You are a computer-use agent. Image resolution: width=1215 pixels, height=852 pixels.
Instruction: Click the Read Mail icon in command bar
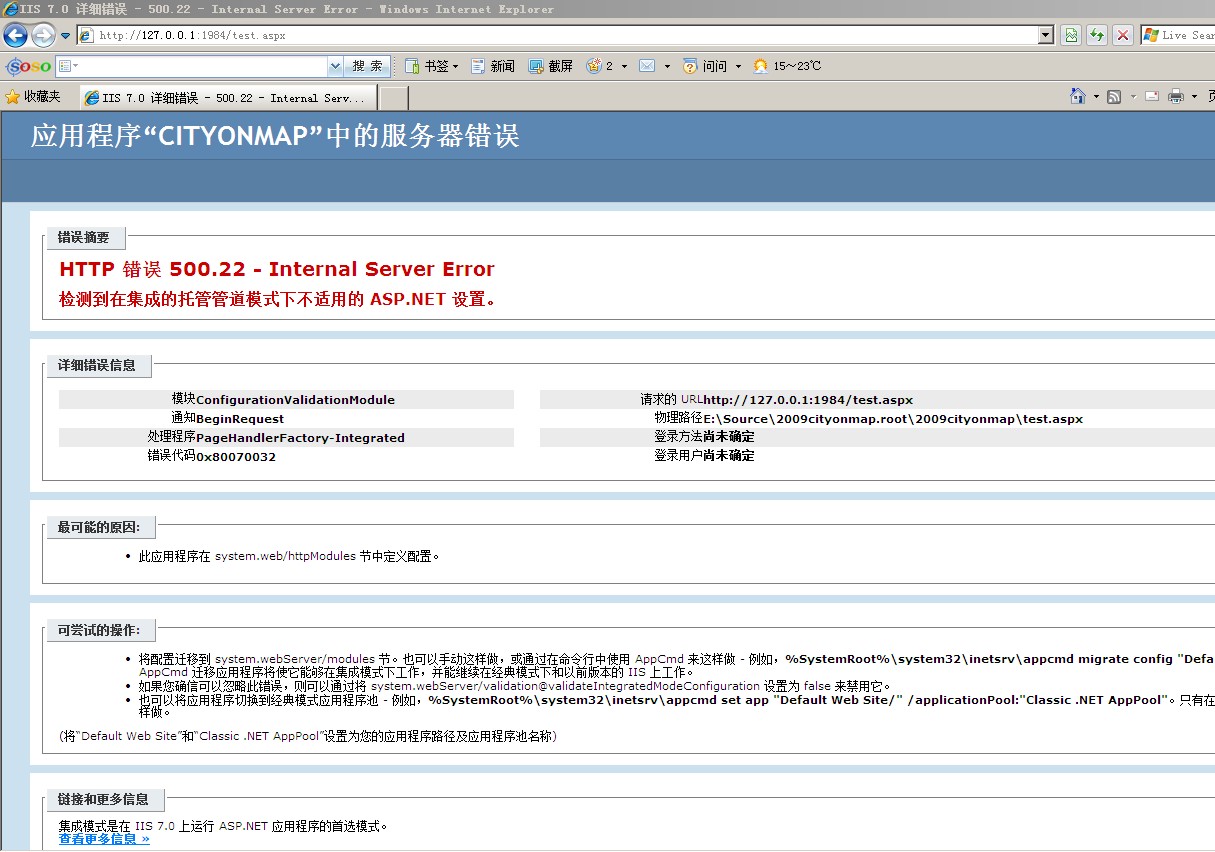coord(1152,97)
